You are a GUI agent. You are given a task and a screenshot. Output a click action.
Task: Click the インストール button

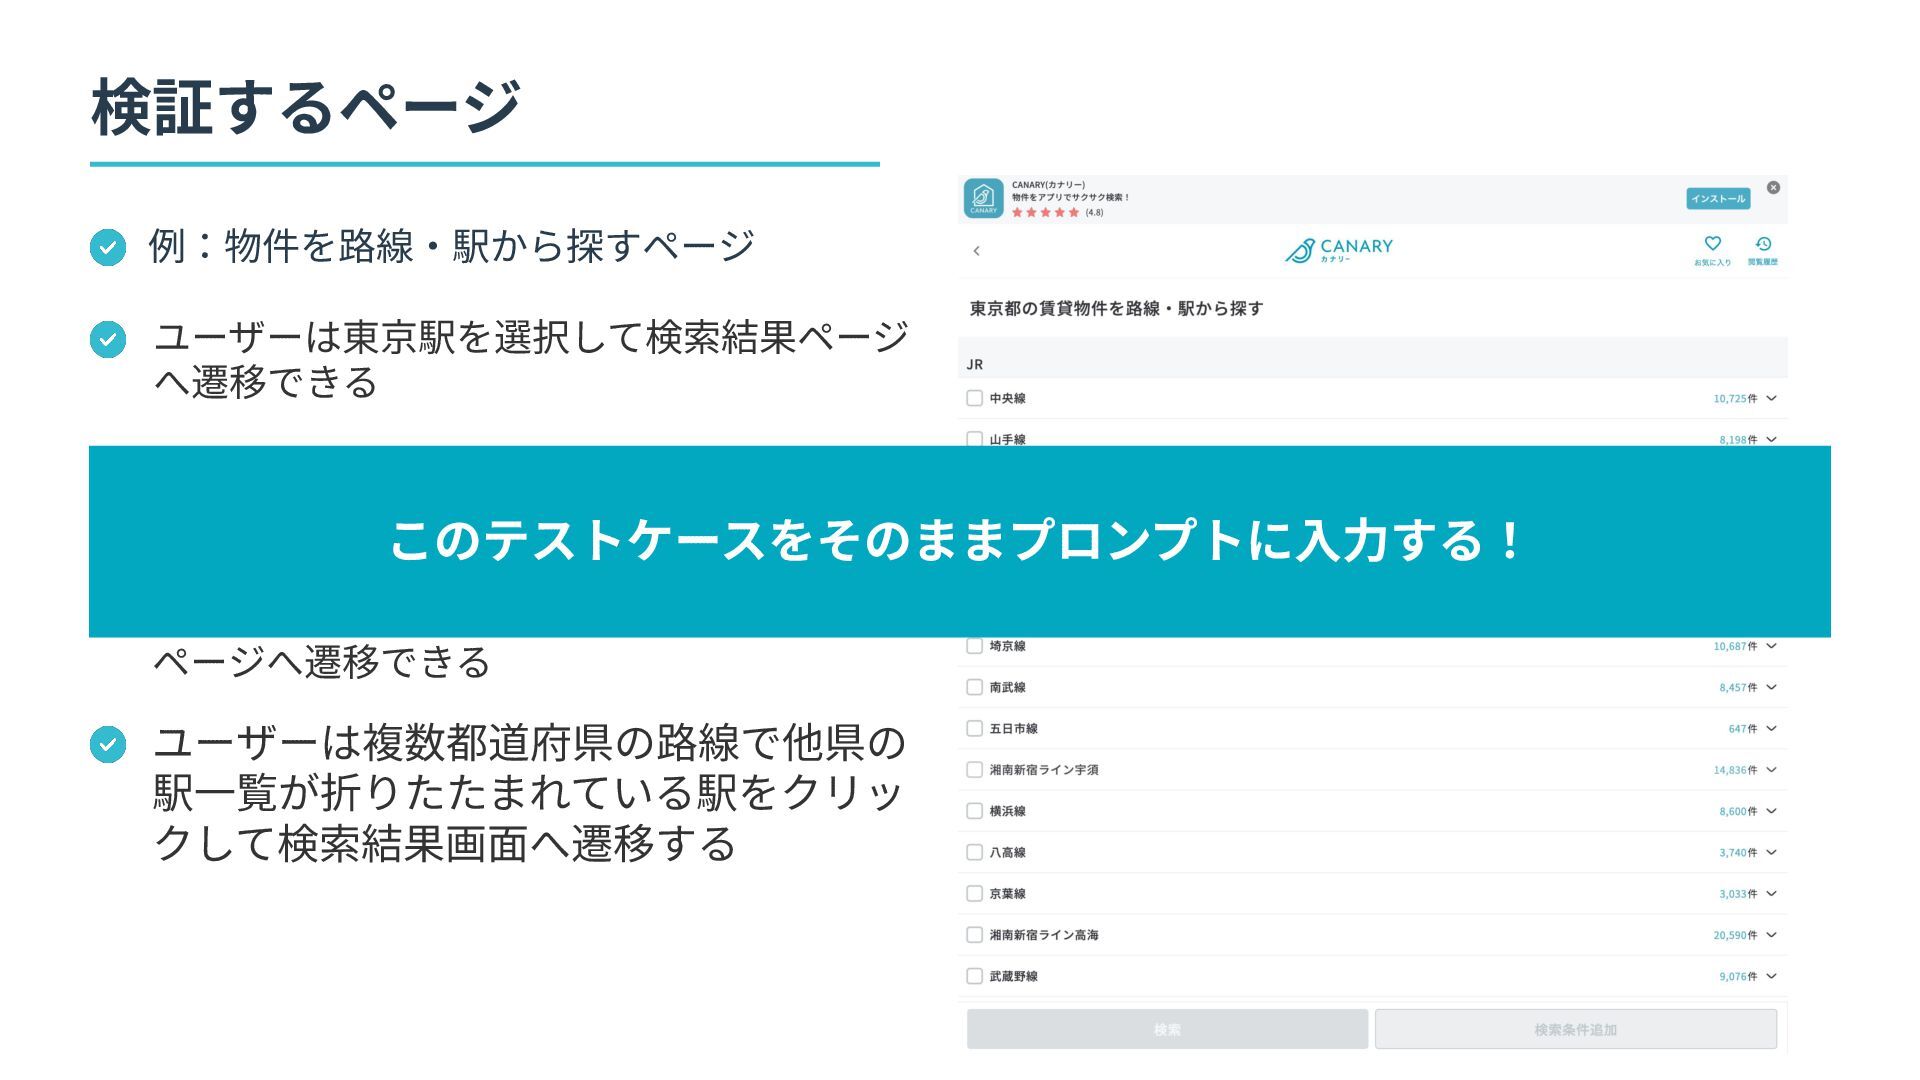(1717, 199)
